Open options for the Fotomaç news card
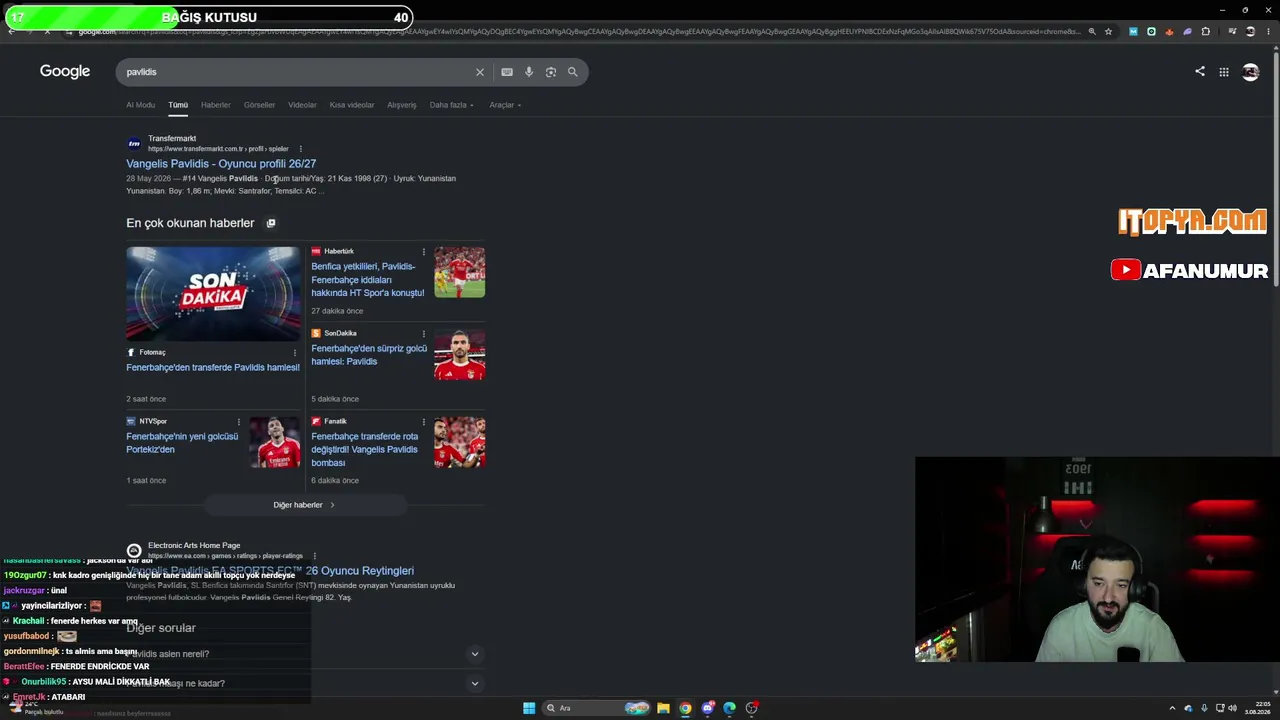 pos(294,352)
